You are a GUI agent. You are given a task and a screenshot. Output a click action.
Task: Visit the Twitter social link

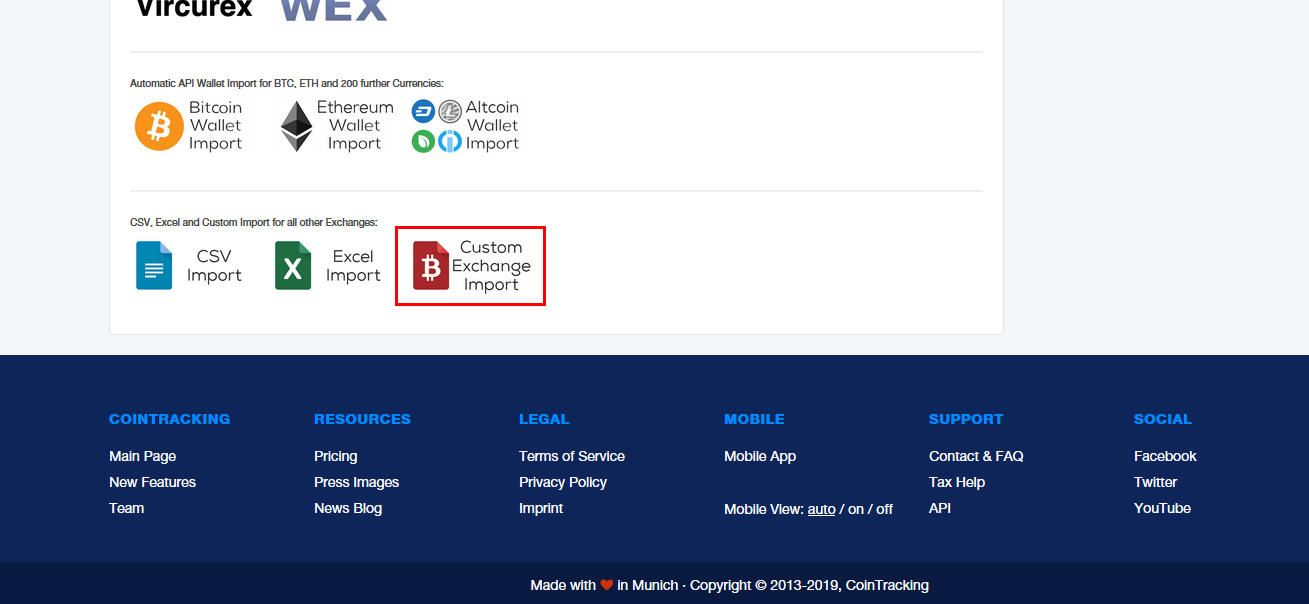click(x=1155, y=482)
